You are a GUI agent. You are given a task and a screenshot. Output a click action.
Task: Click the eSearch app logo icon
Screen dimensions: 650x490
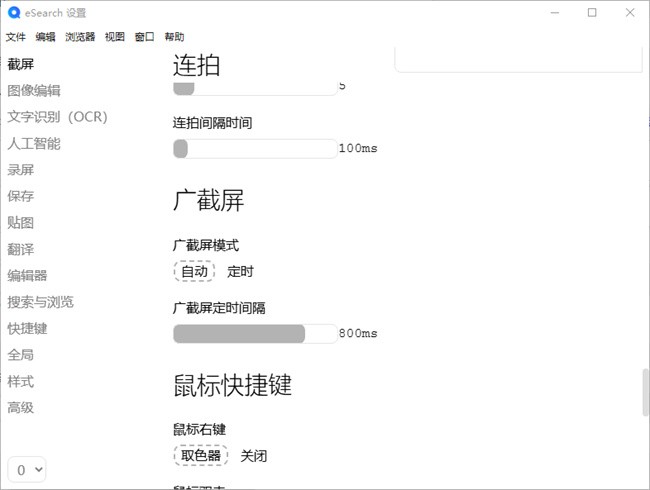(x=13, y=13)
